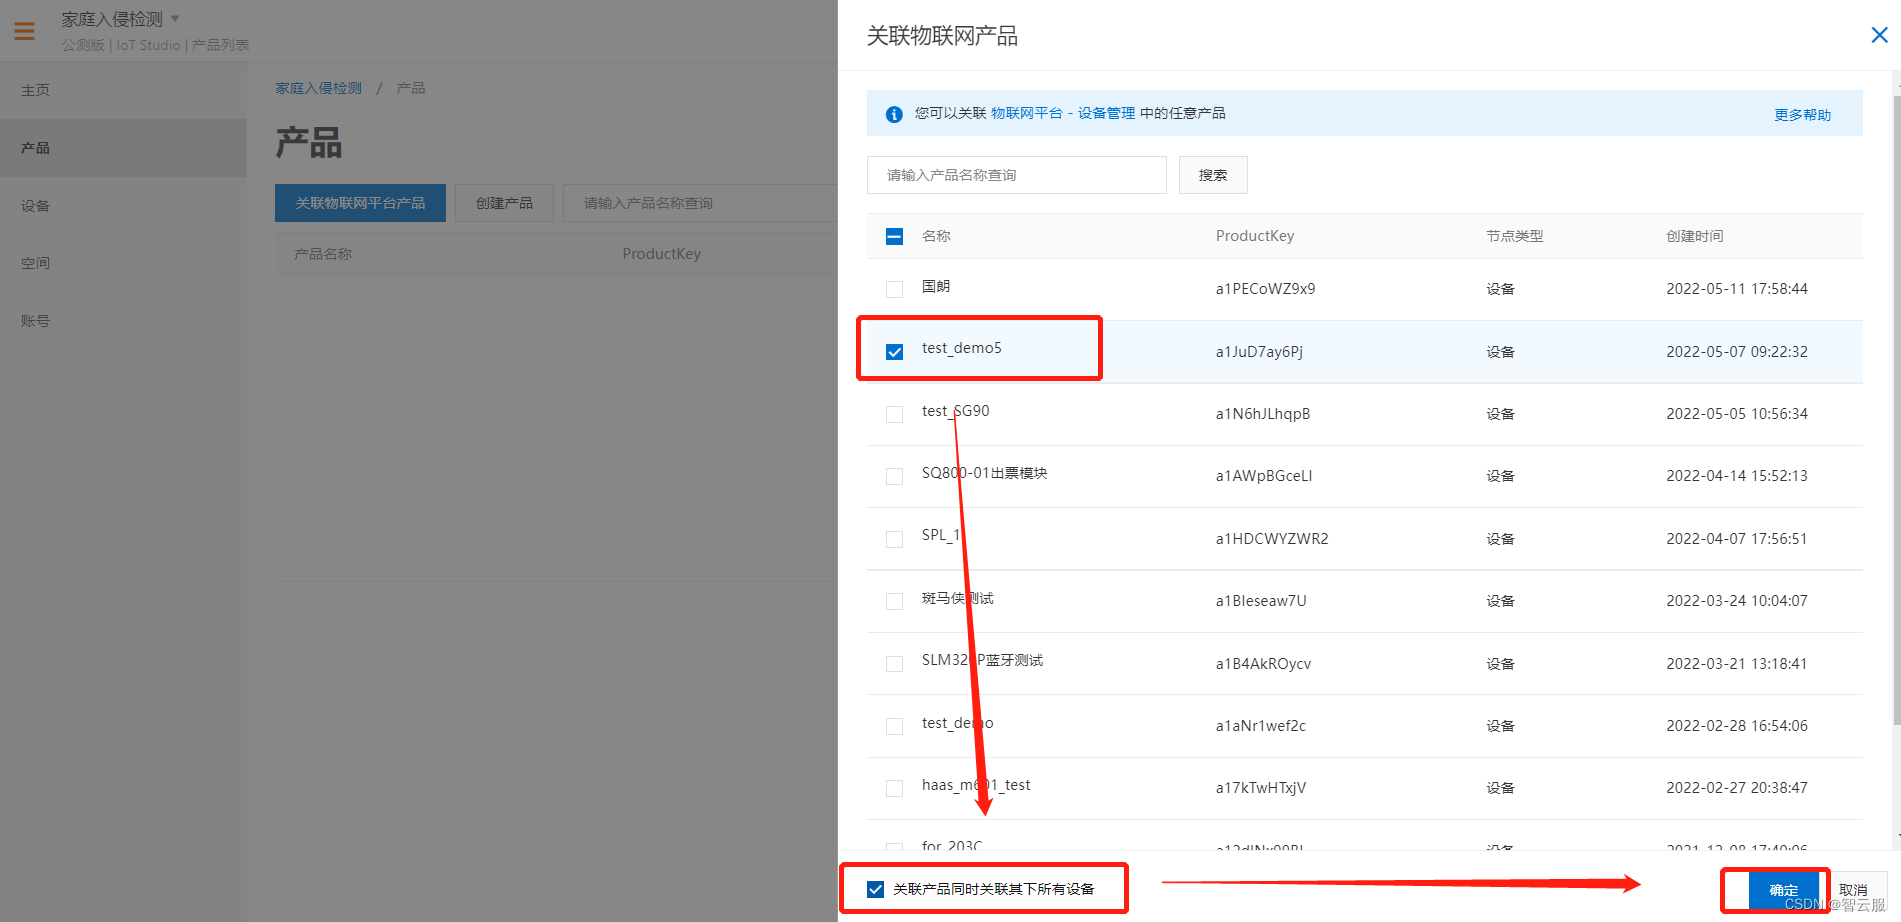This screenshot has width=1901, height=922.
Task: Click the 2022-05-11 17:58:44 creation time
Action: coord(1736,289)
